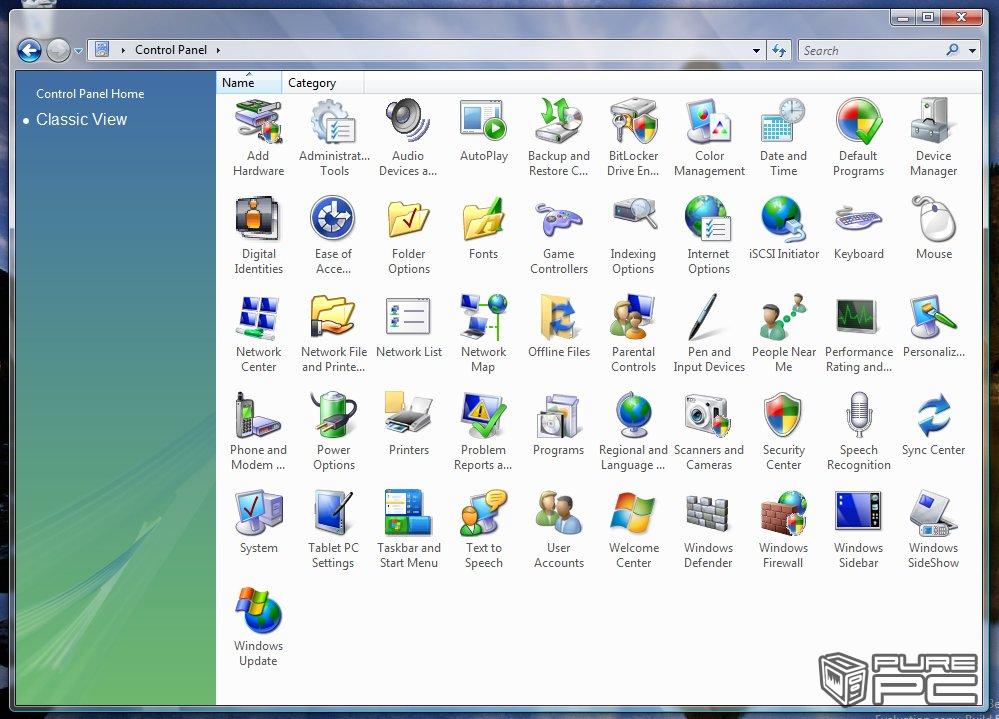This screenshot has height=719, width=999.
Task: Open Personalization settings
Action: click(x=933, y=327)
